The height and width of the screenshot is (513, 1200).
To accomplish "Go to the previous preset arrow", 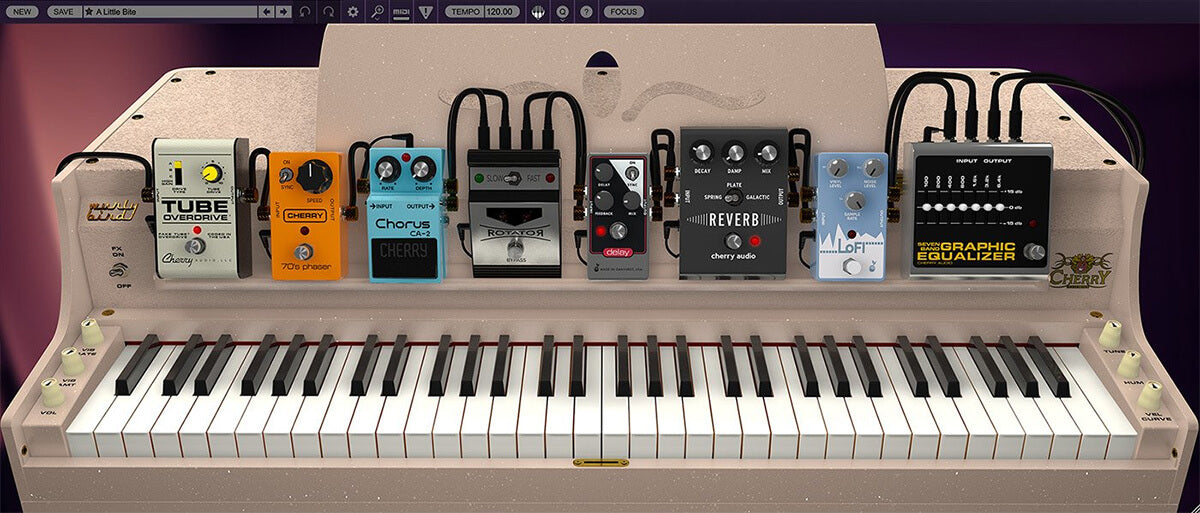I will click(266, 12).
